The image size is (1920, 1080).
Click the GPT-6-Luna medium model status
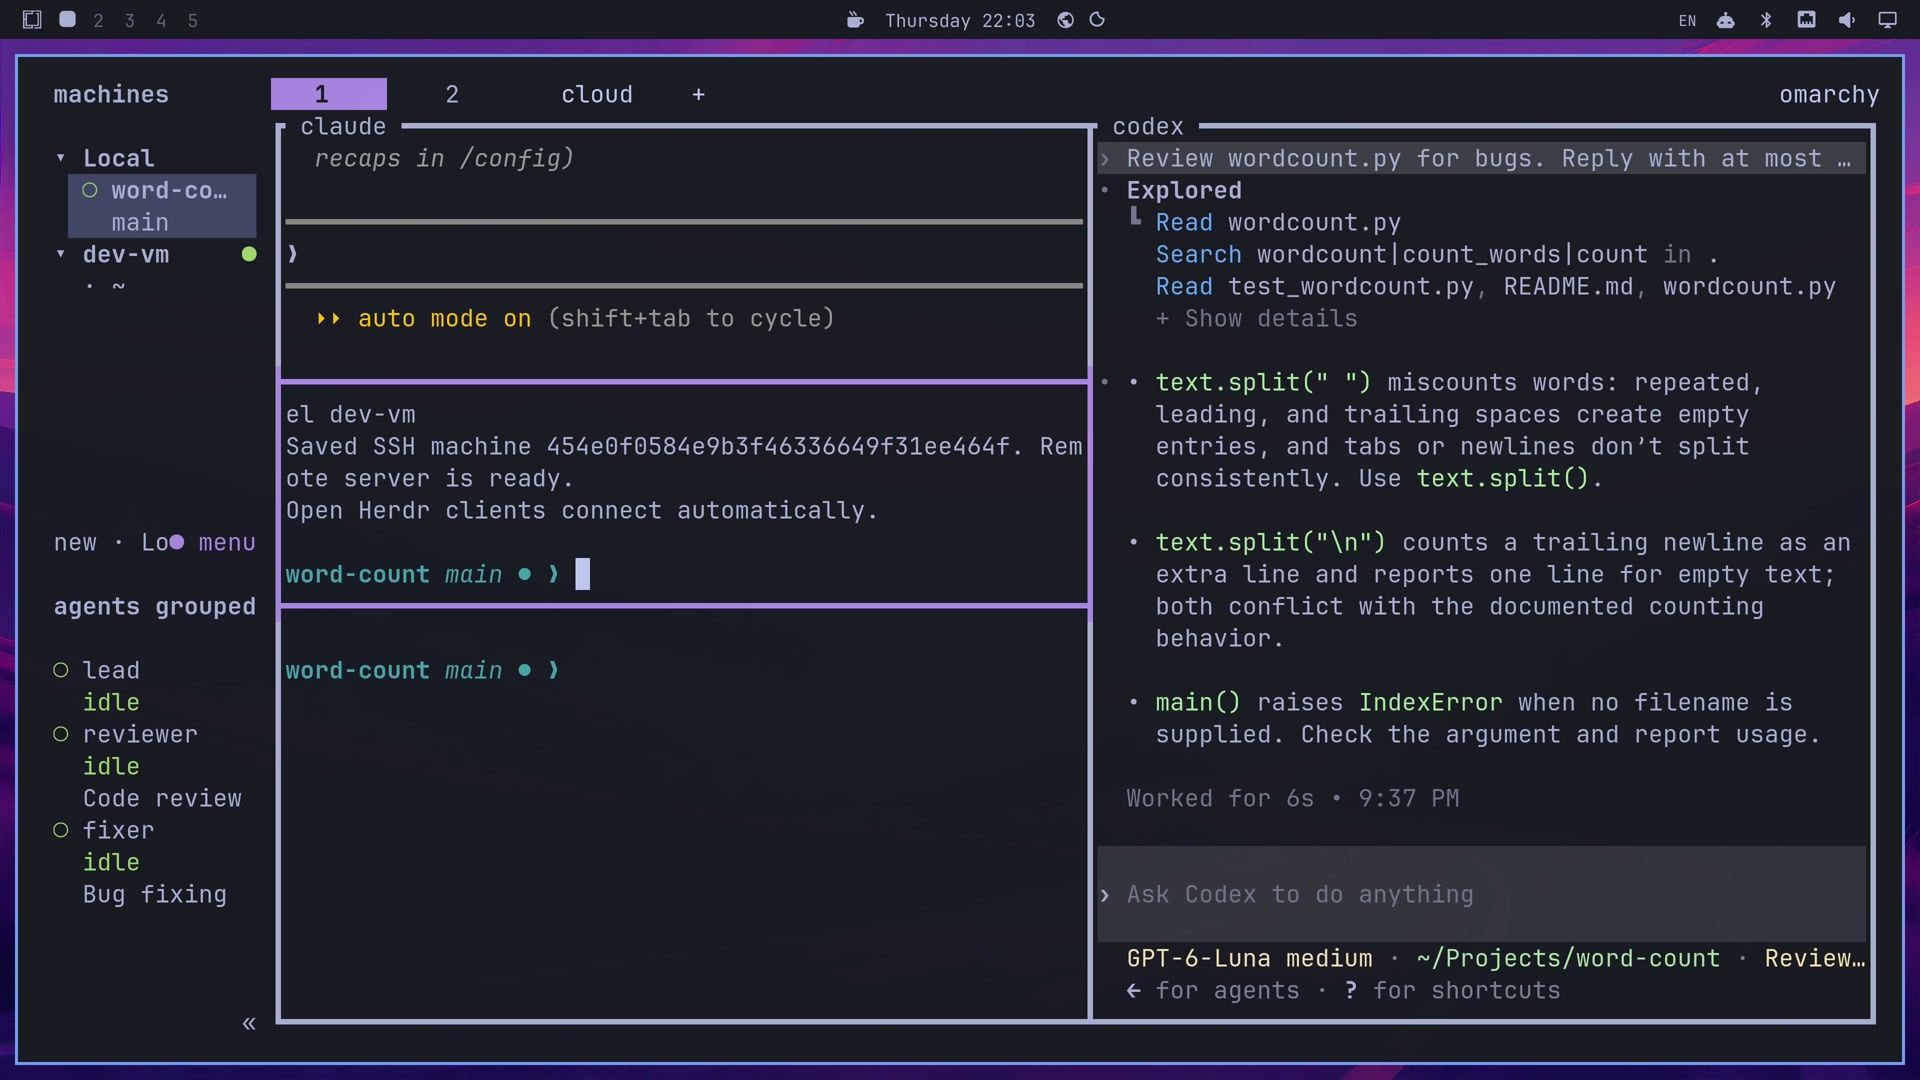(1249, 958)
